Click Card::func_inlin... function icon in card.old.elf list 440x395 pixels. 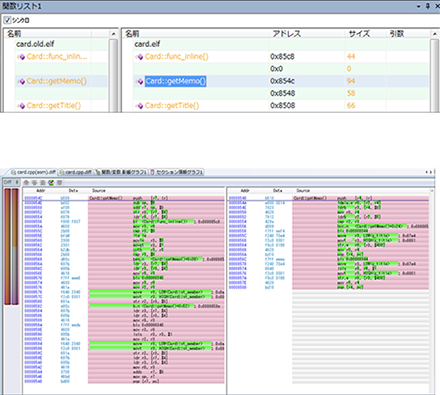(22, 57)
